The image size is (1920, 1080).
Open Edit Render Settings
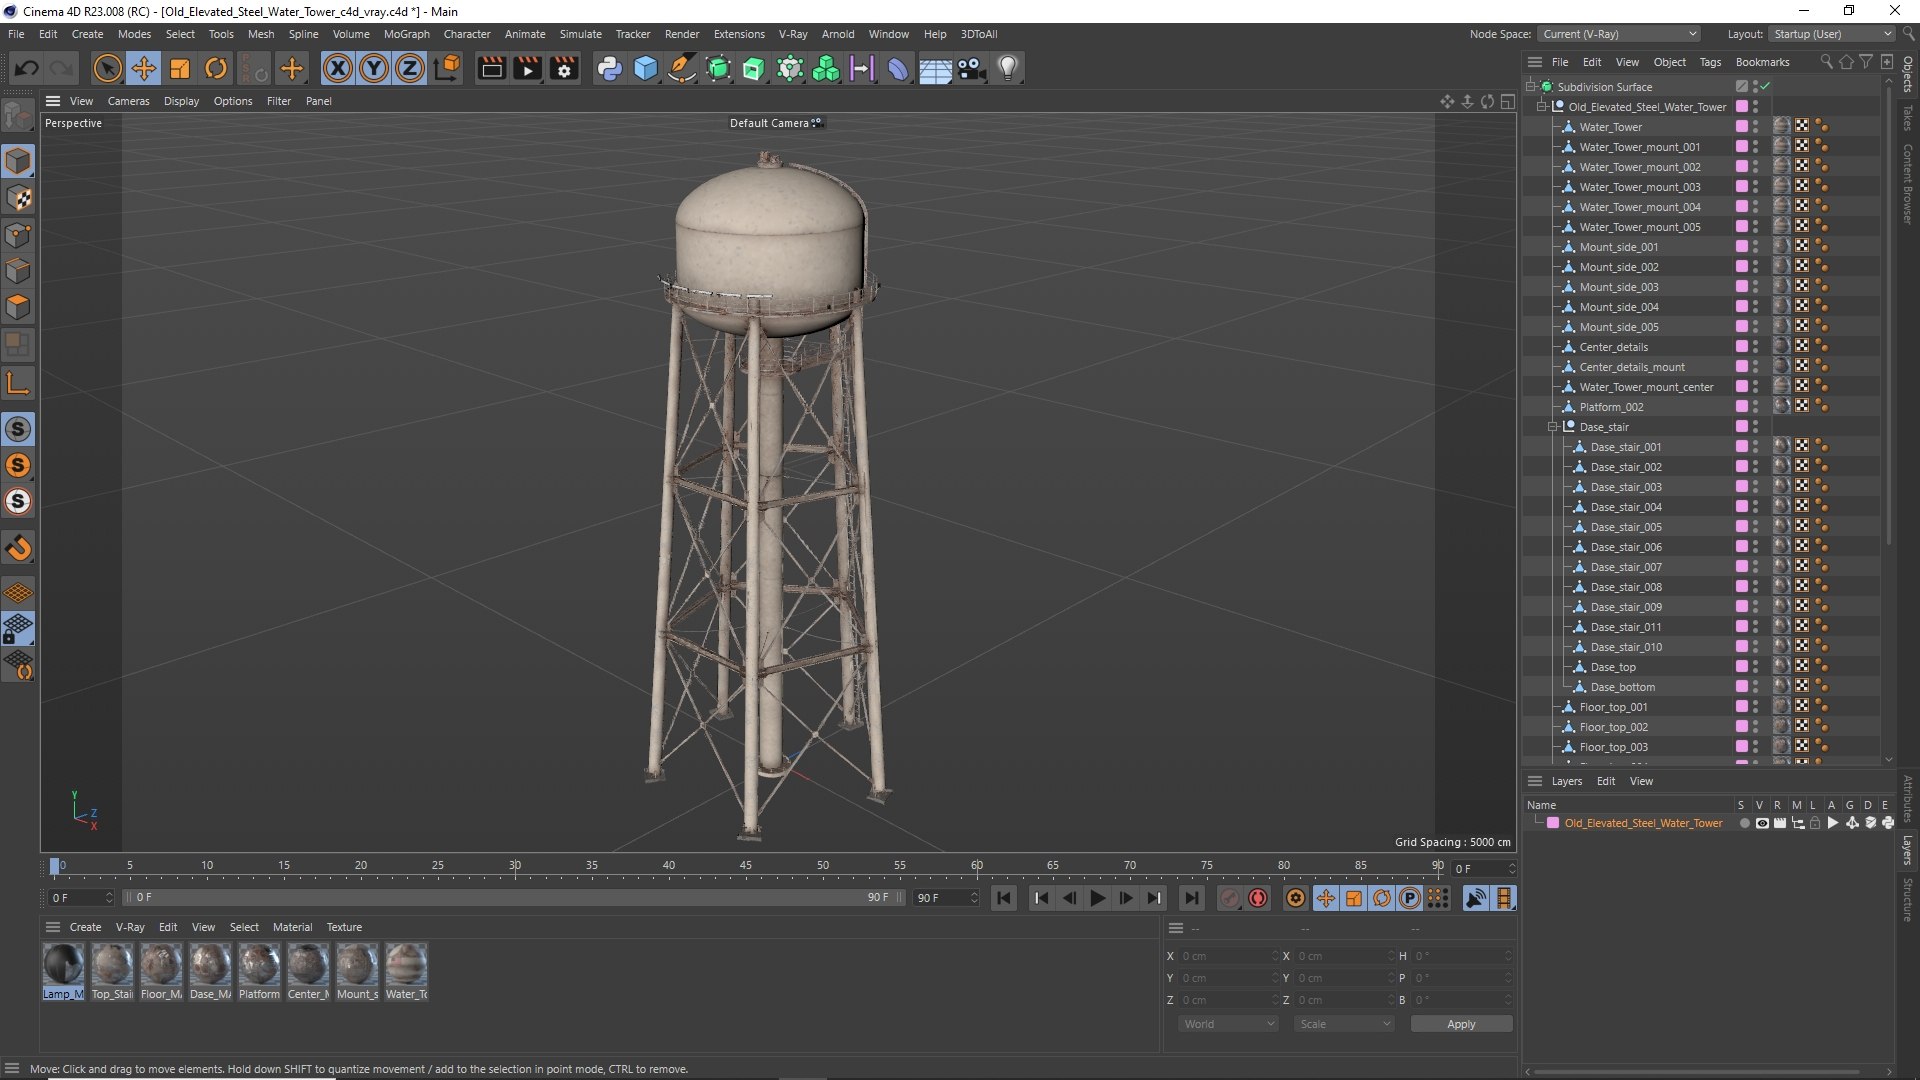click(x=564, y=68)
